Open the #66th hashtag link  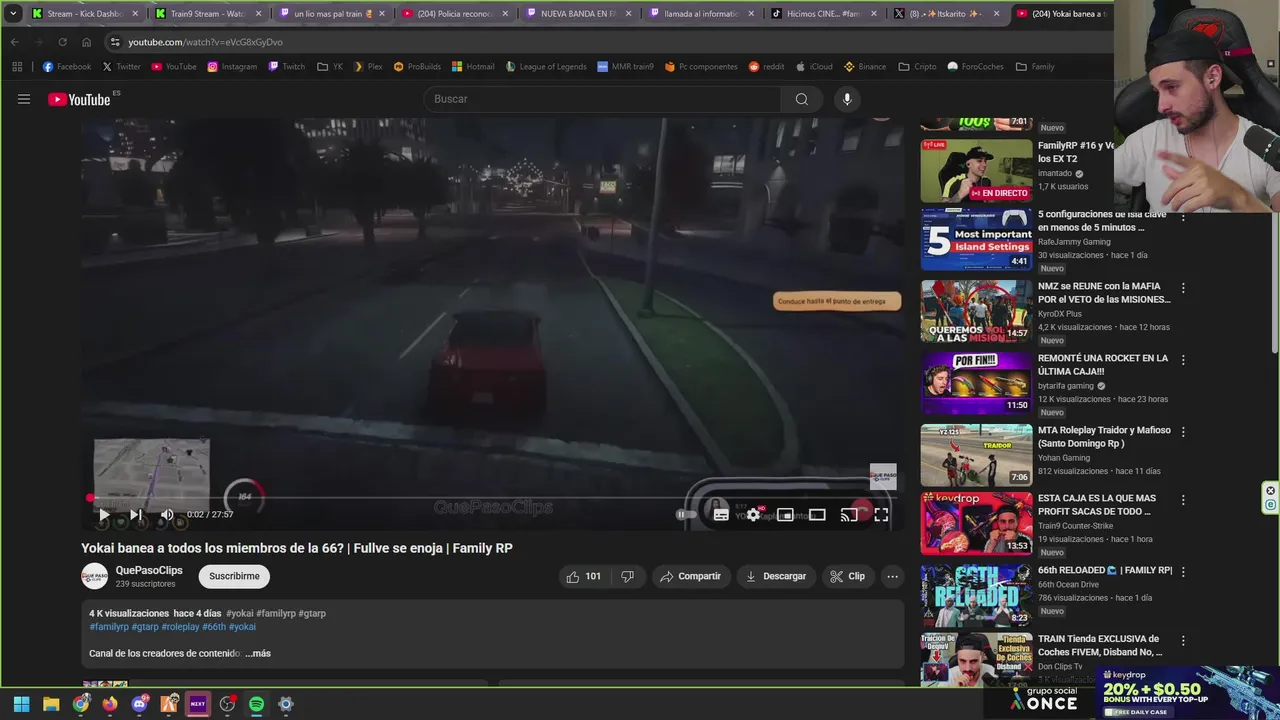(x=214, y=627)
